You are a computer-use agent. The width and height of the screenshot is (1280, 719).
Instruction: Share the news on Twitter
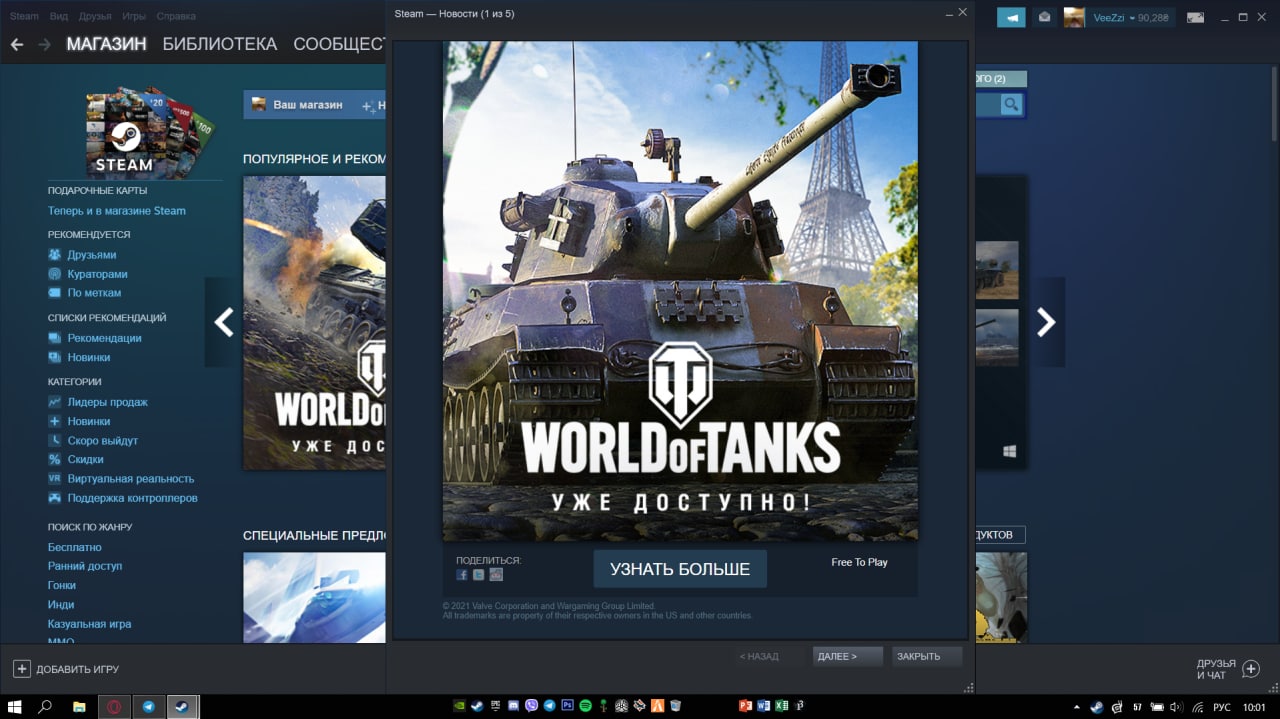[x=478, y=575]
